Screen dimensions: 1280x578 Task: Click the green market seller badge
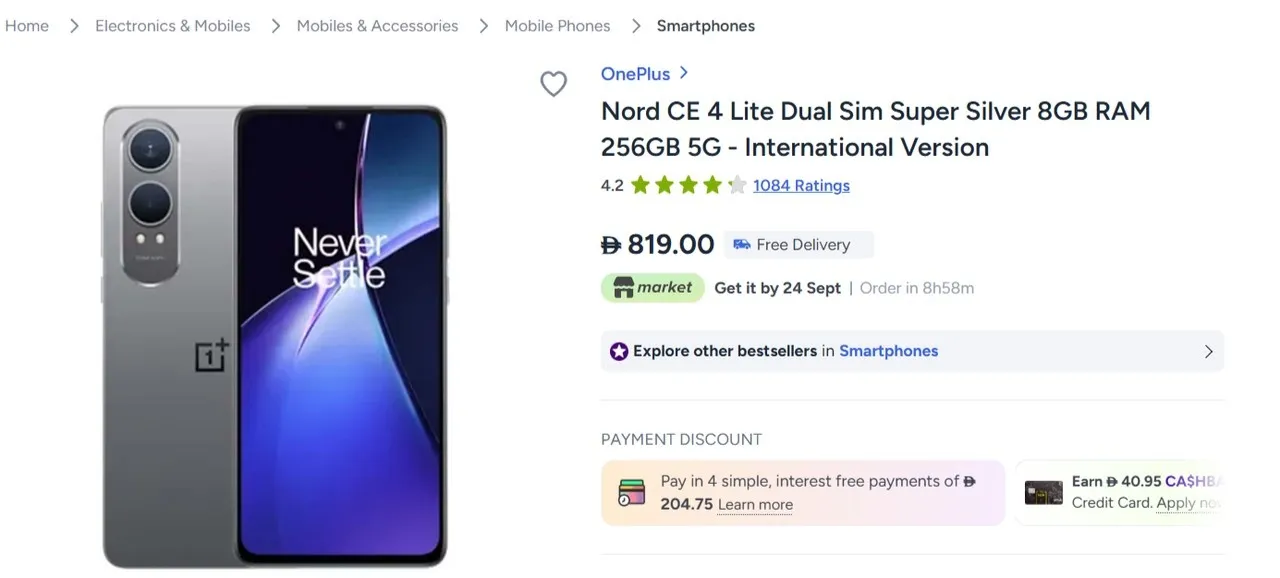coord(652,287)
